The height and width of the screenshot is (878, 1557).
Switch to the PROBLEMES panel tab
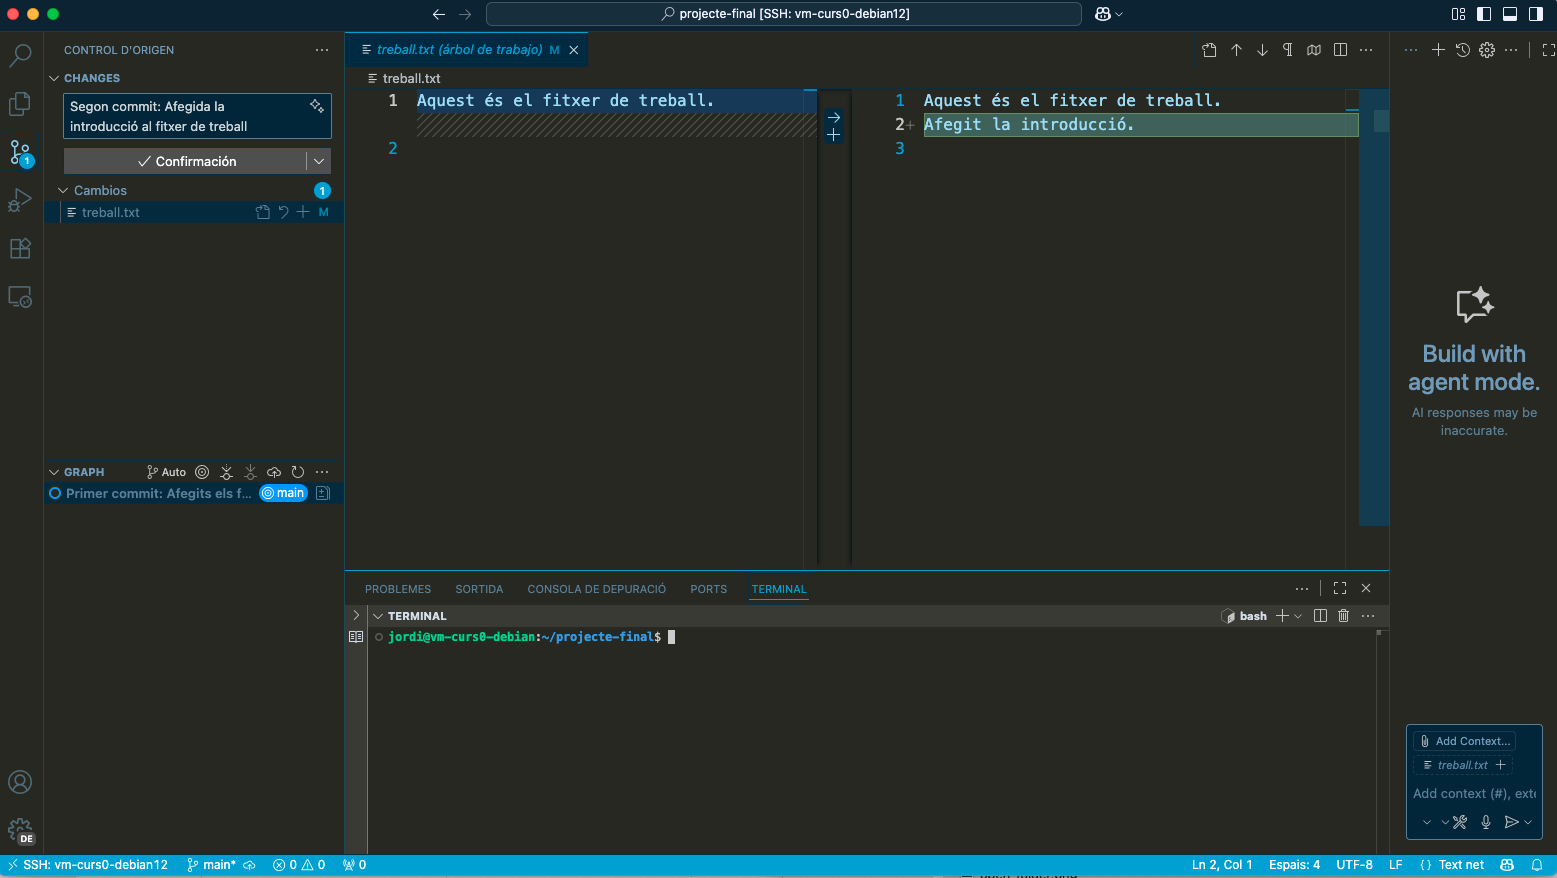(x=398, y=589)
